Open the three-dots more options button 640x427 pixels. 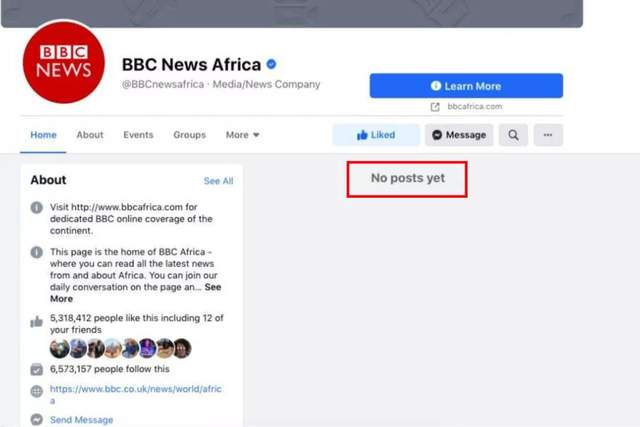(x=547, y=135)
